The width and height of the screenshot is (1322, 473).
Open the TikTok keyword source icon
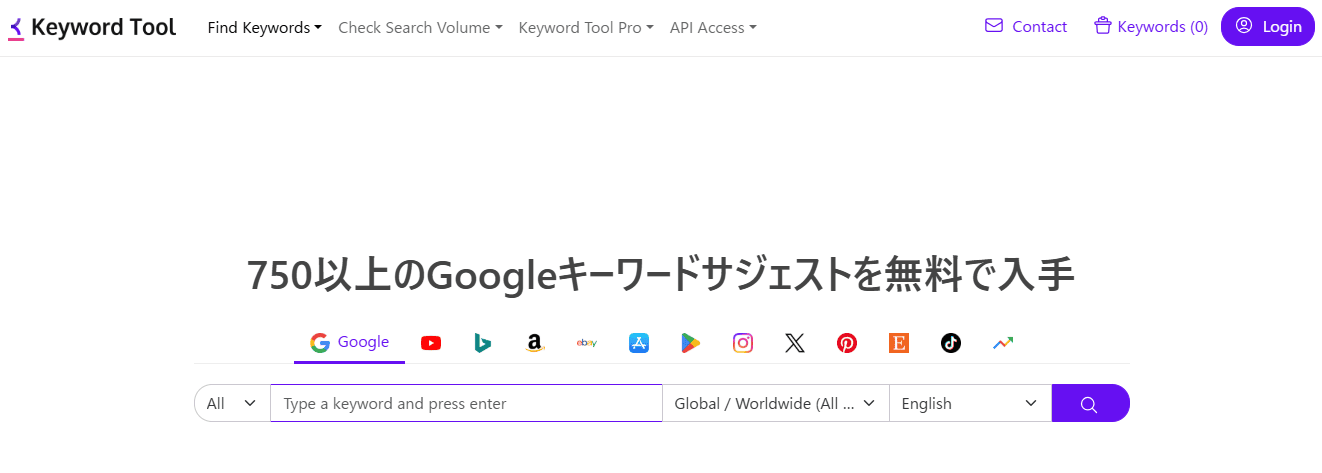(951, 343)
